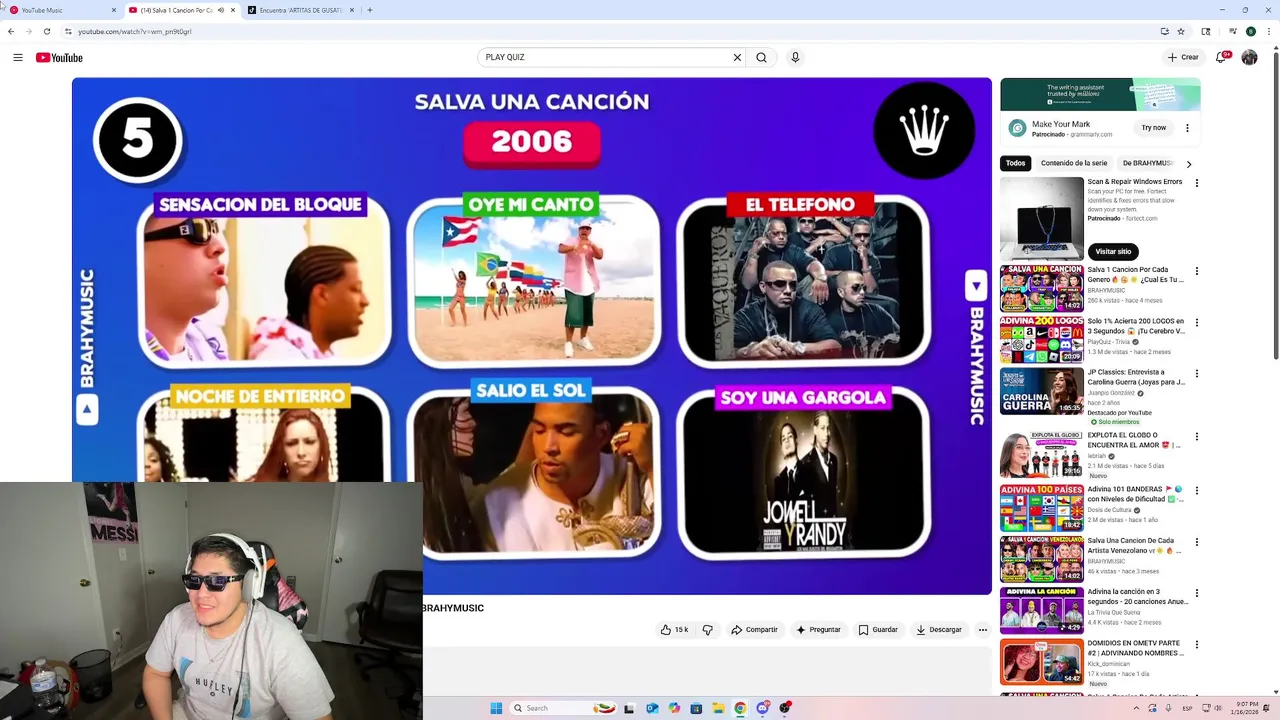Open the Crear button
The width and height of the screenshot is (1280, 720).
pyautogui.click(x=1183, y=57)
